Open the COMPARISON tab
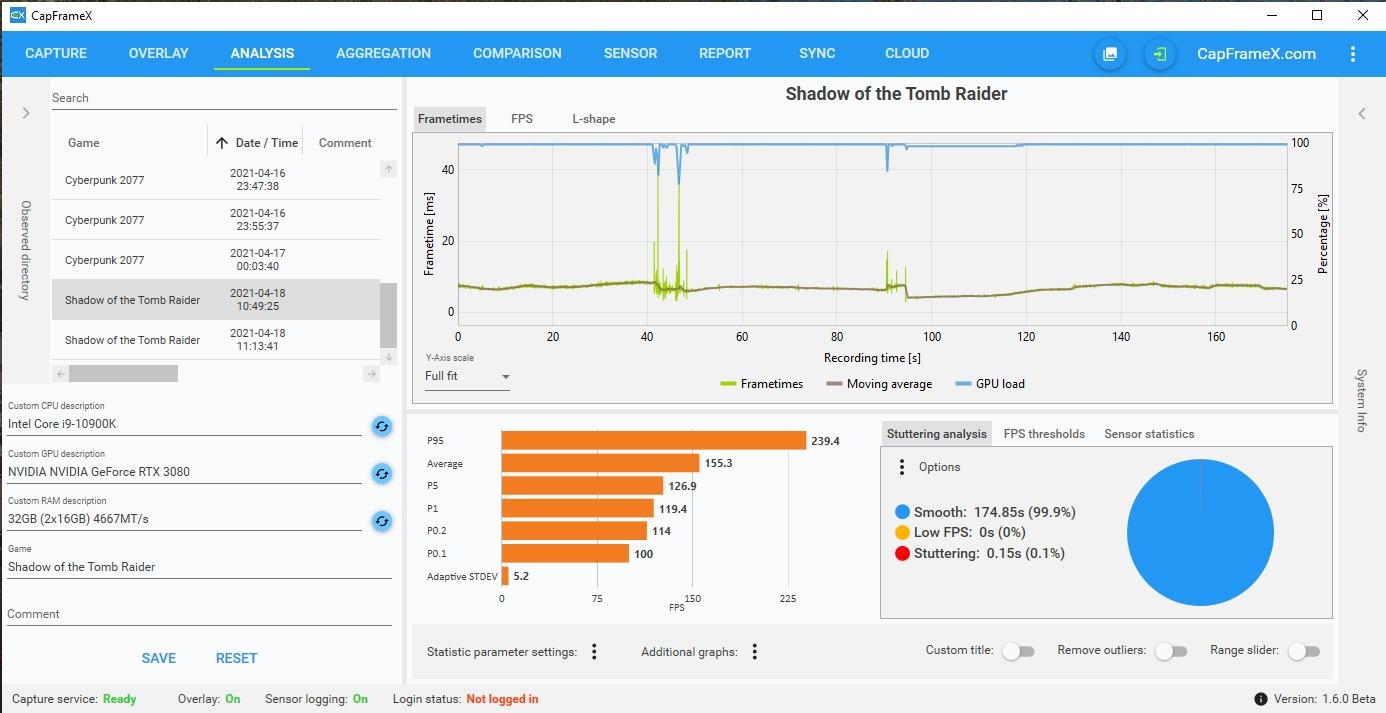Screen dimensions: 1386x713 coord(517,53)
